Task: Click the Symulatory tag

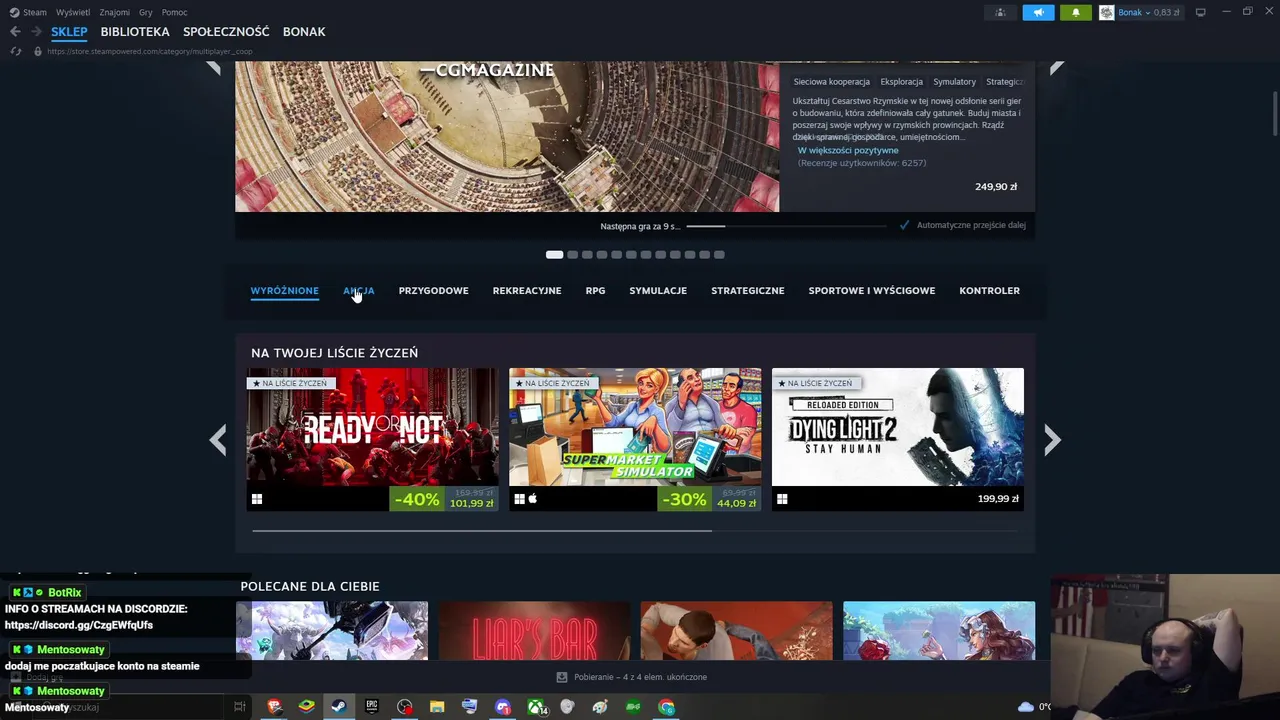Action: coord(954,82)
